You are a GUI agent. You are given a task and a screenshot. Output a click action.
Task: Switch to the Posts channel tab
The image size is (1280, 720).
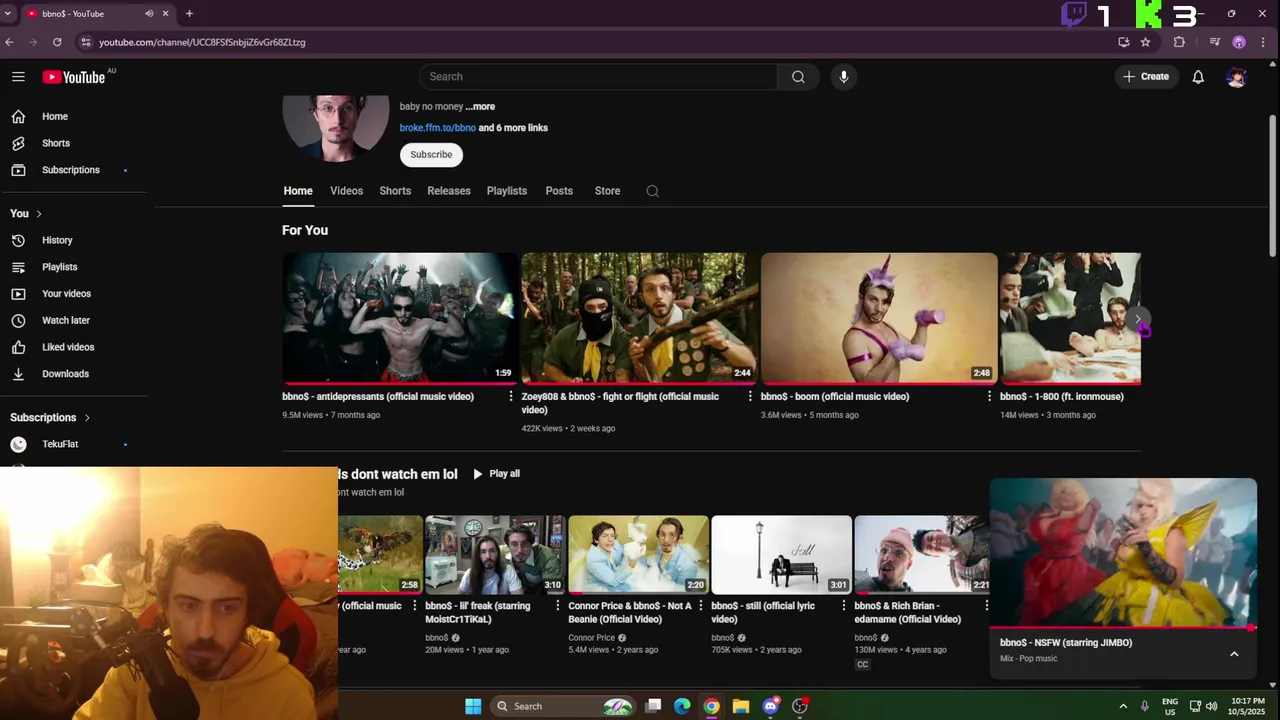point(559,191)
